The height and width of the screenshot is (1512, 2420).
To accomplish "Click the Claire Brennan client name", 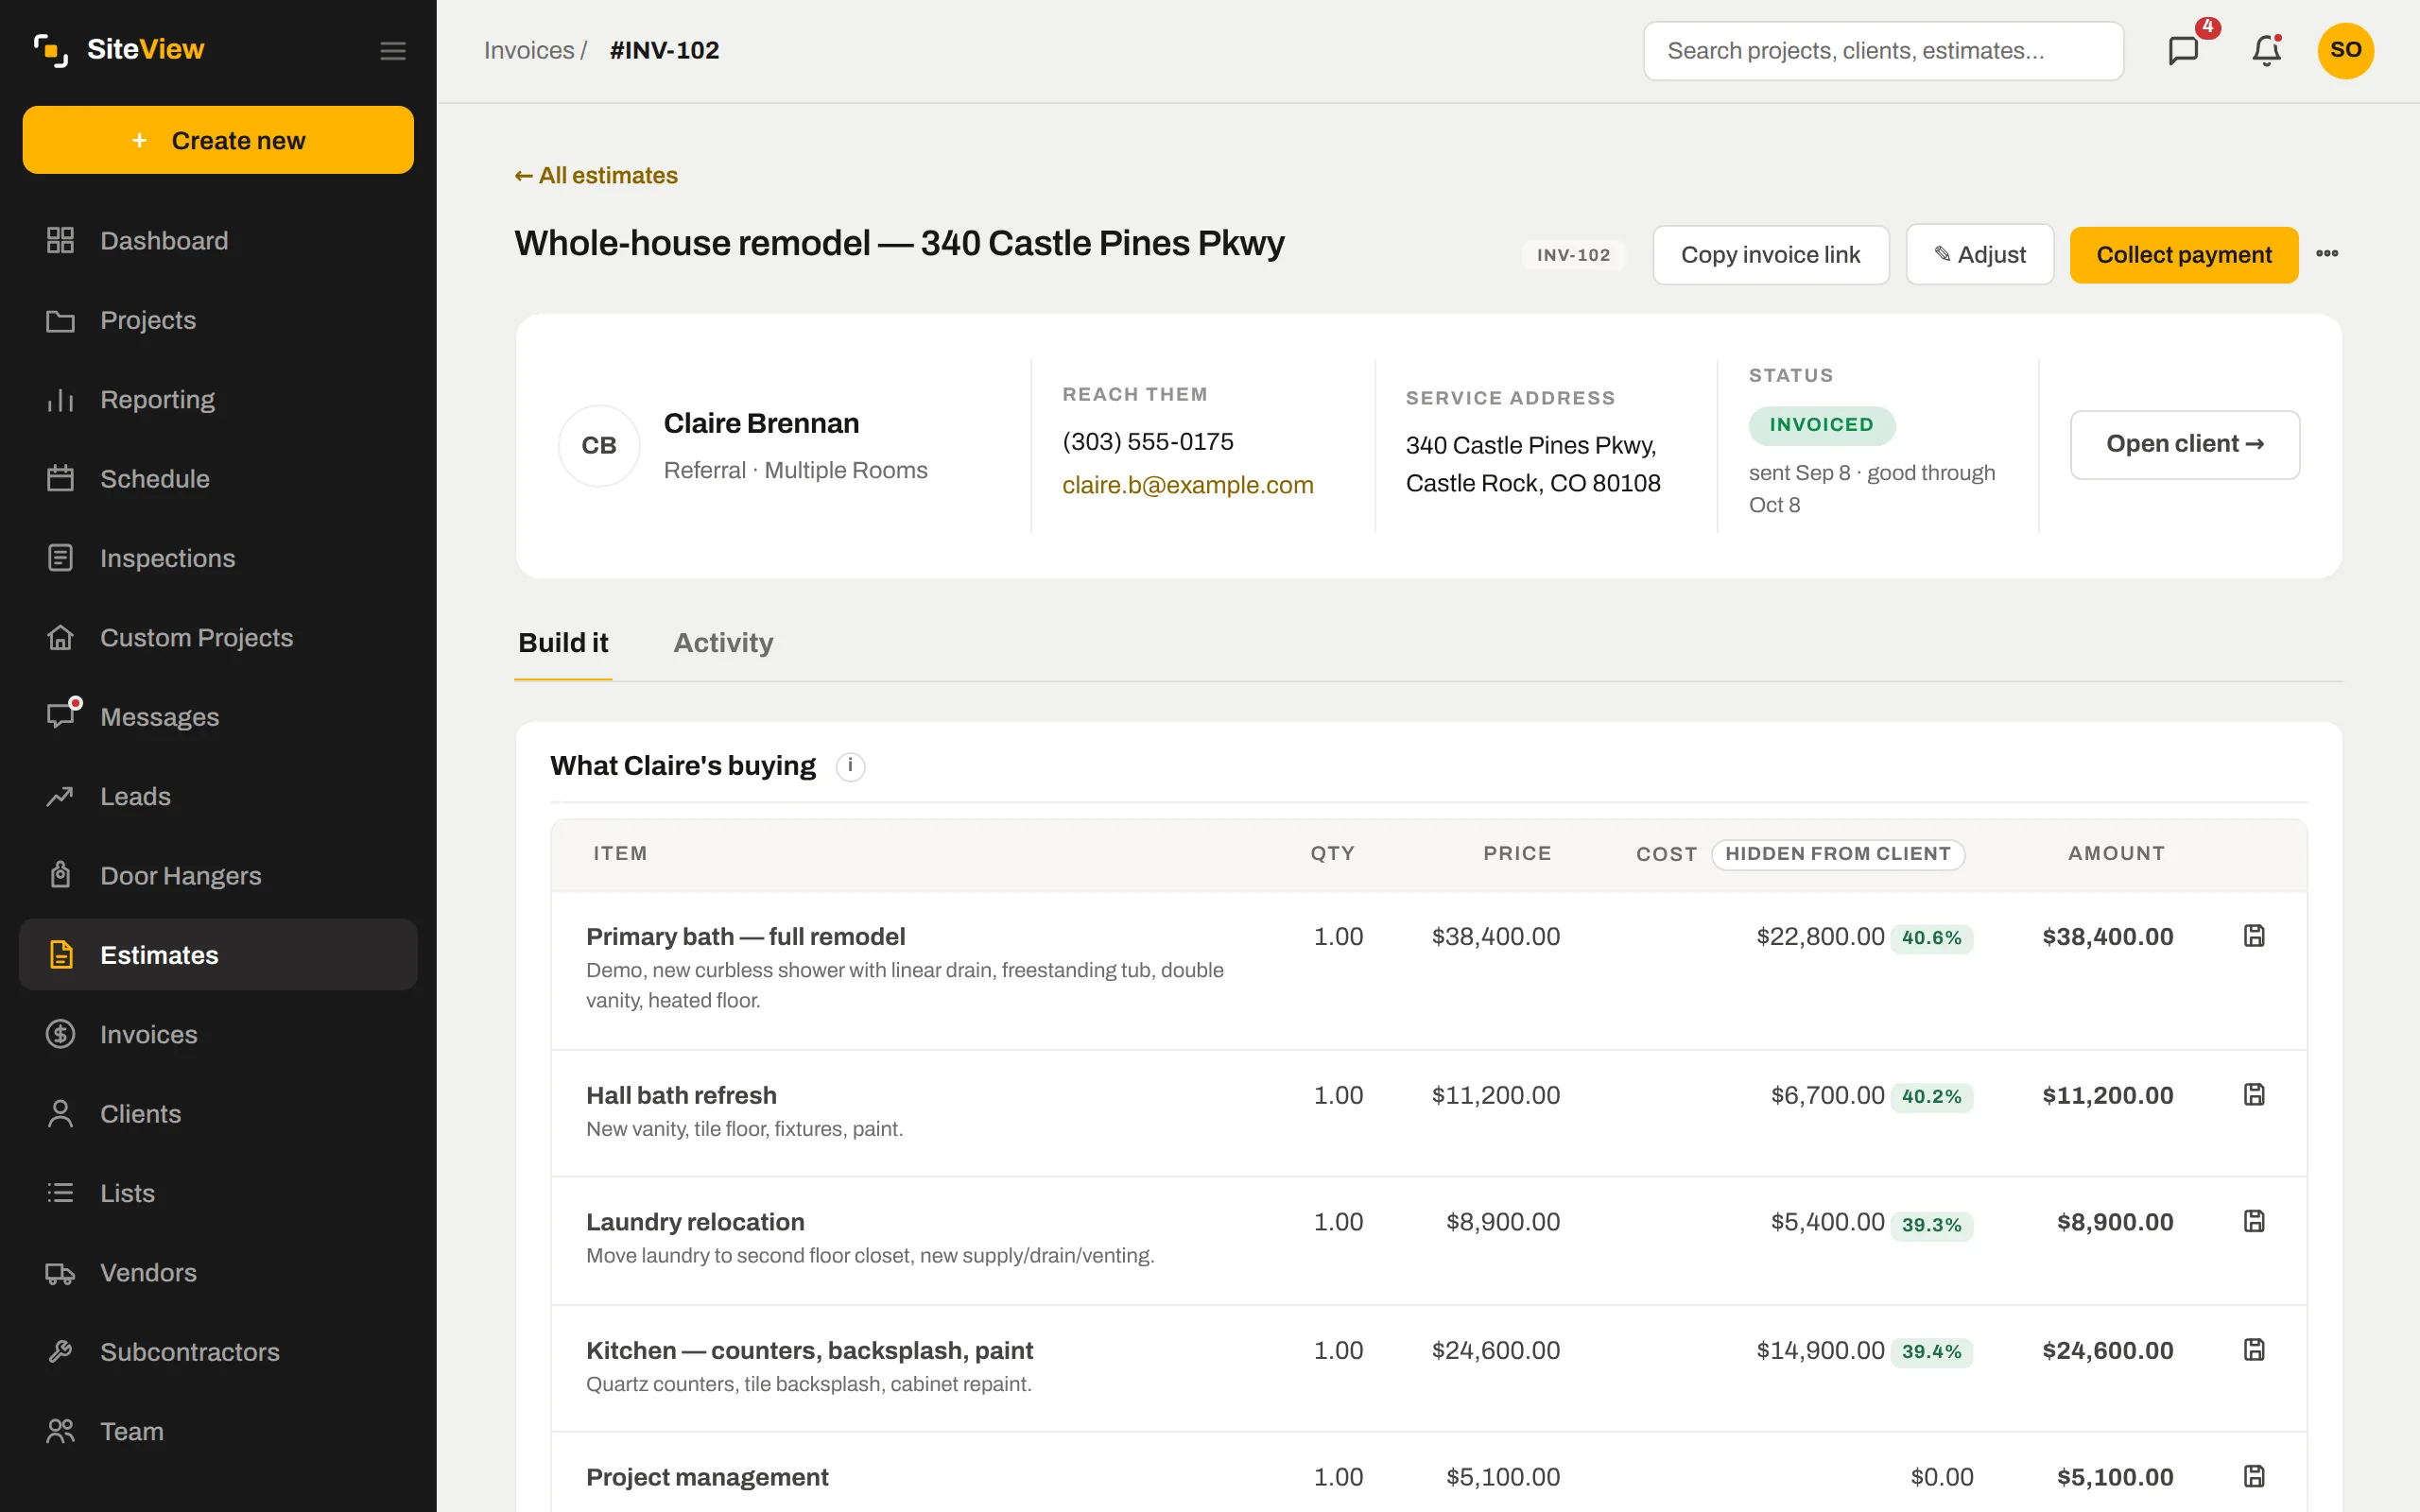I will click(x=761, y=423).
